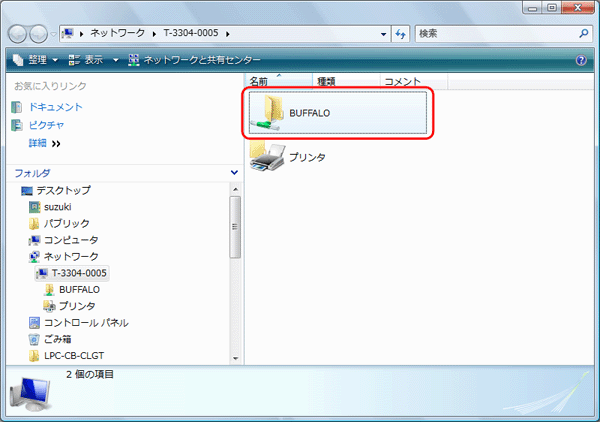Collapse the フォルダ pane with chevron
Image resolution: width=600 pixels, height=422 pixels.
[x=234, y=173]
